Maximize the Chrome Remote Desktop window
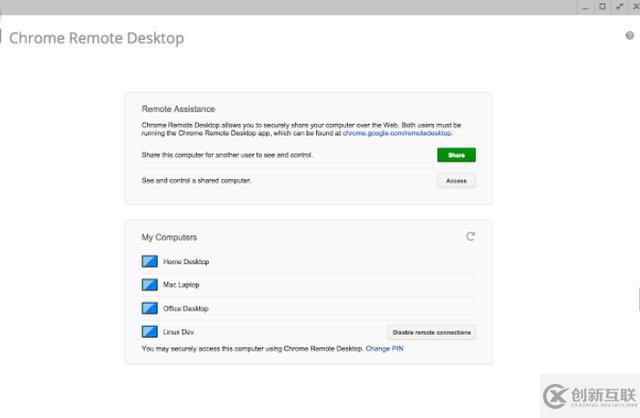The image size is (640, 418). (602, 6)
